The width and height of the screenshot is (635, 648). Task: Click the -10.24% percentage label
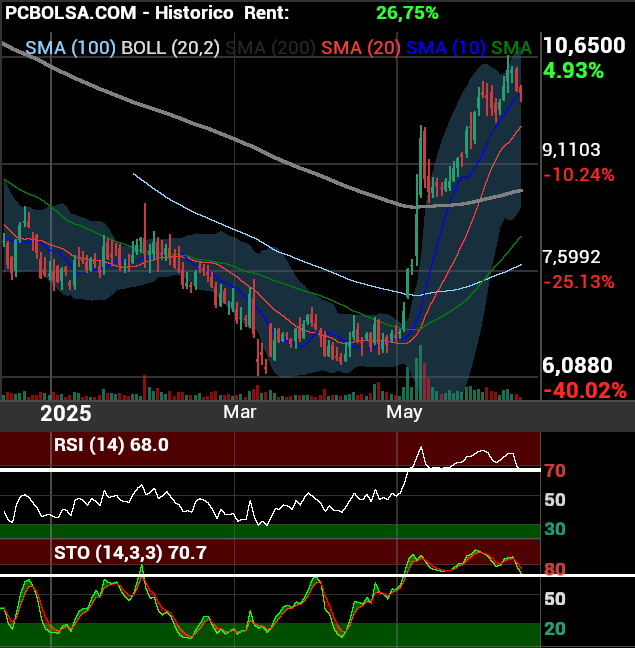click(x=579, y=175)
